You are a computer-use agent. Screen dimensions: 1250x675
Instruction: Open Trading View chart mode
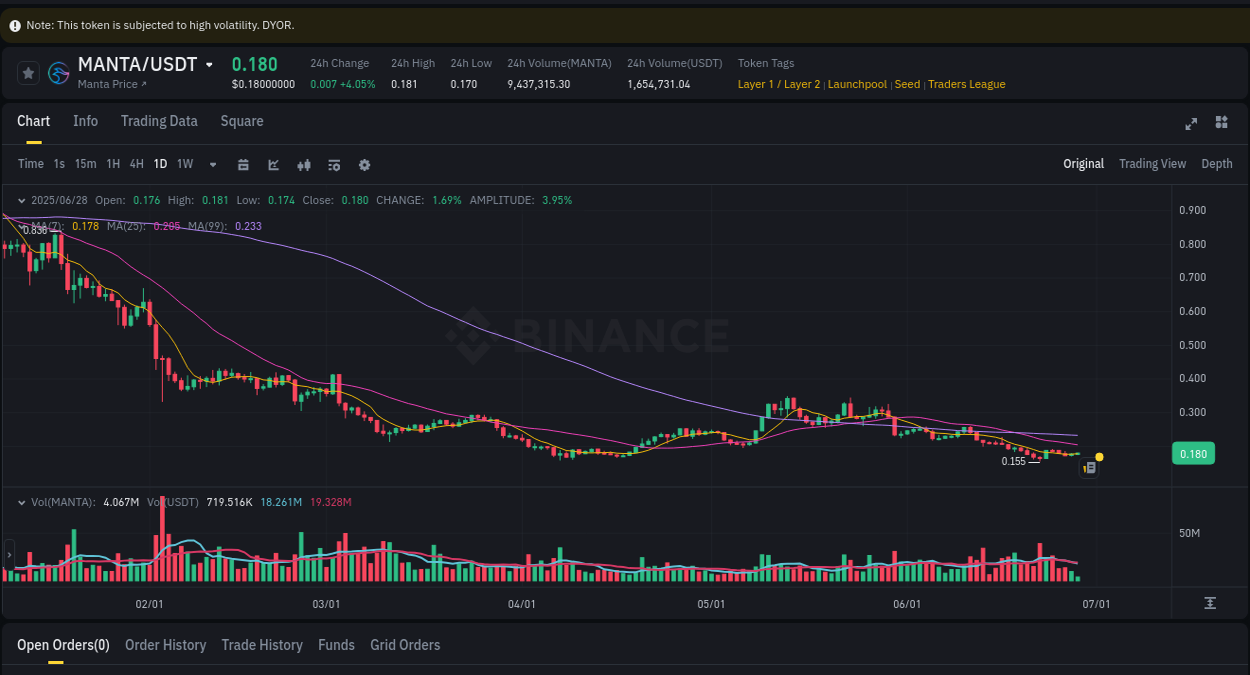[1152, 163]
